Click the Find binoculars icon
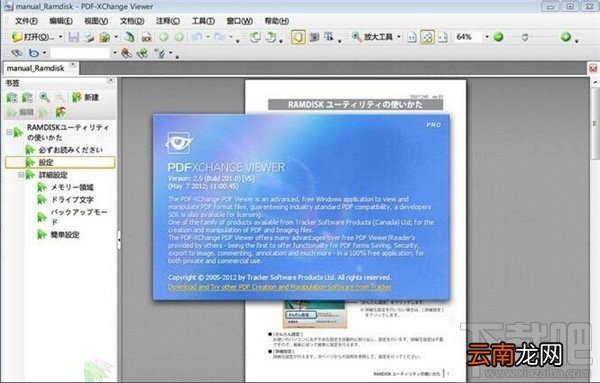The width and height of the screenshot is (600, 383). (16, 53)
